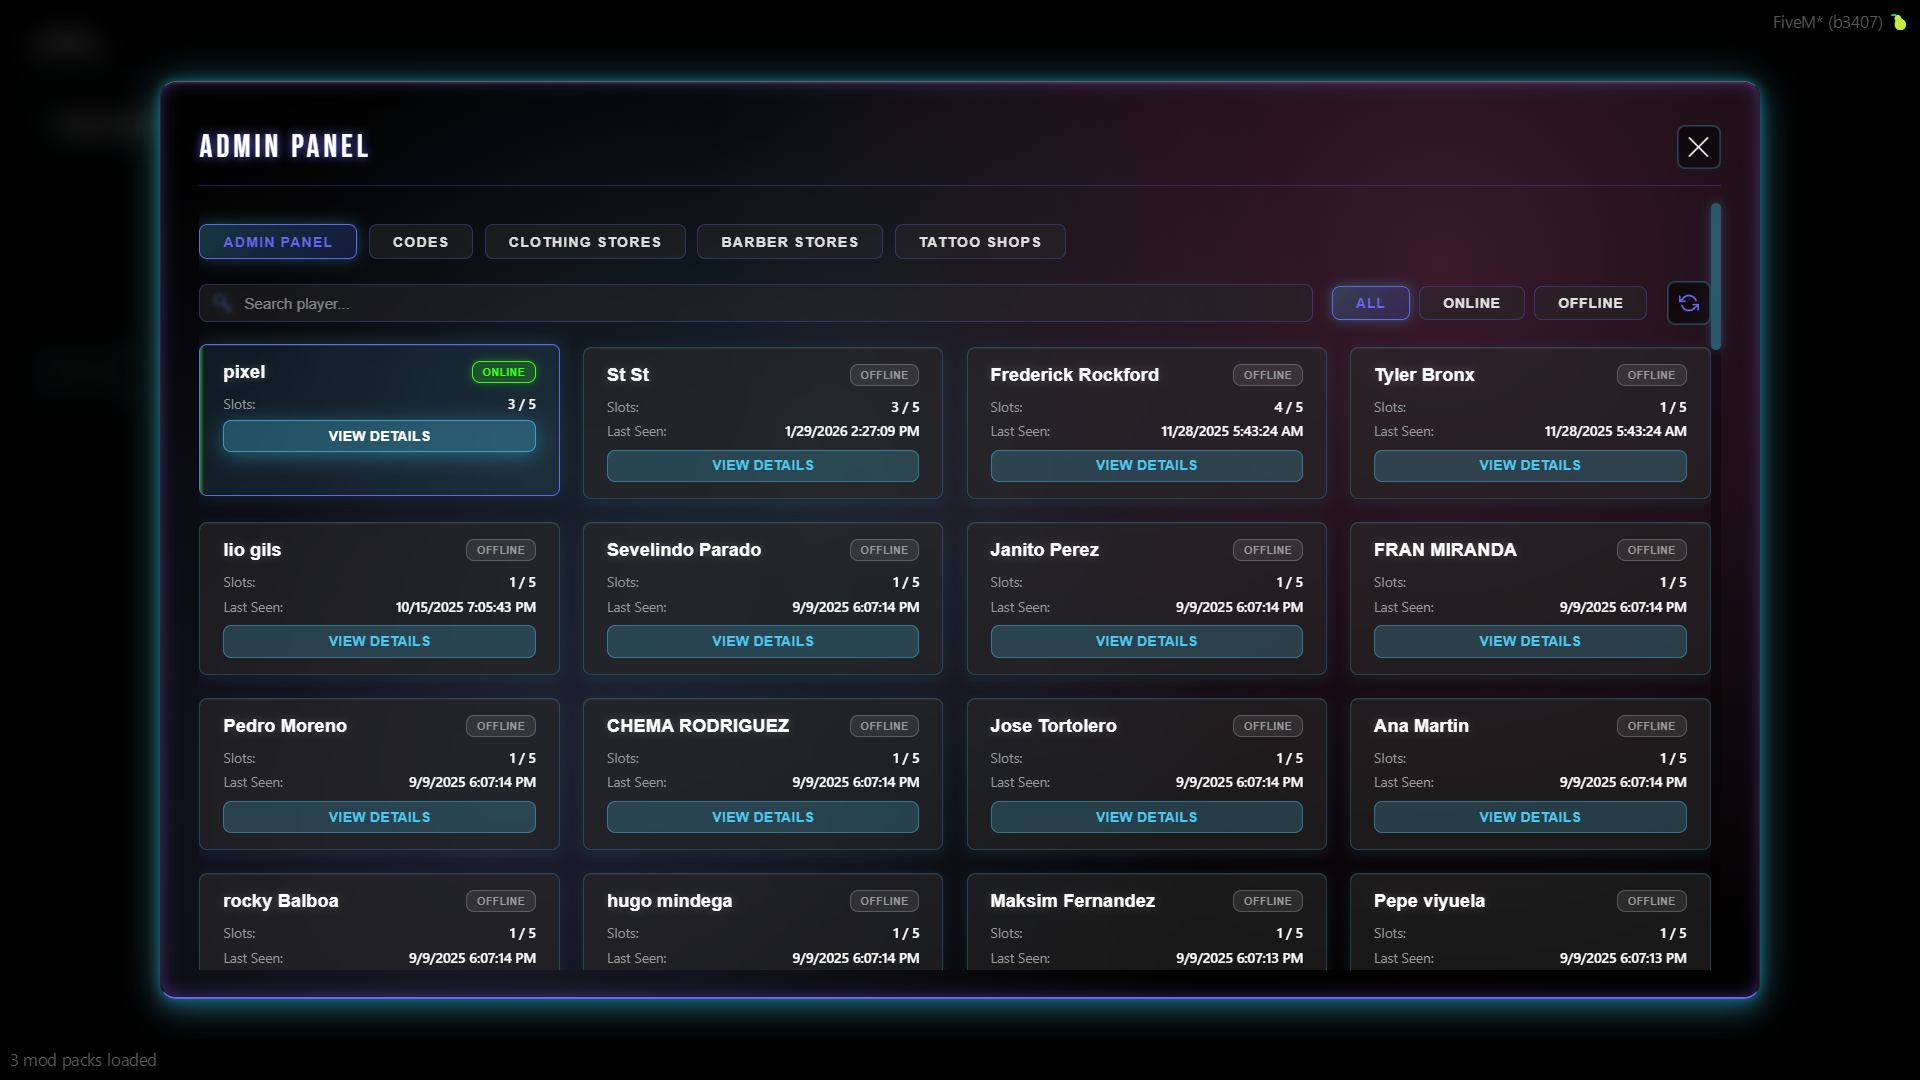Click Ana Martin's OFFLINE badge
This screenshot has height=1080, width=1920.
point(1651,726)
